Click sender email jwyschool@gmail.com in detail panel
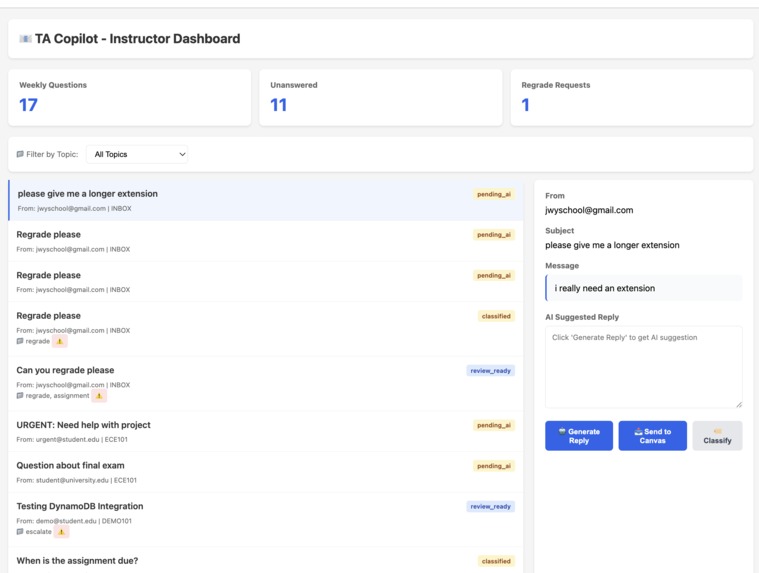The height and width of the screenshot is (573, 759). tap(589, 210)
